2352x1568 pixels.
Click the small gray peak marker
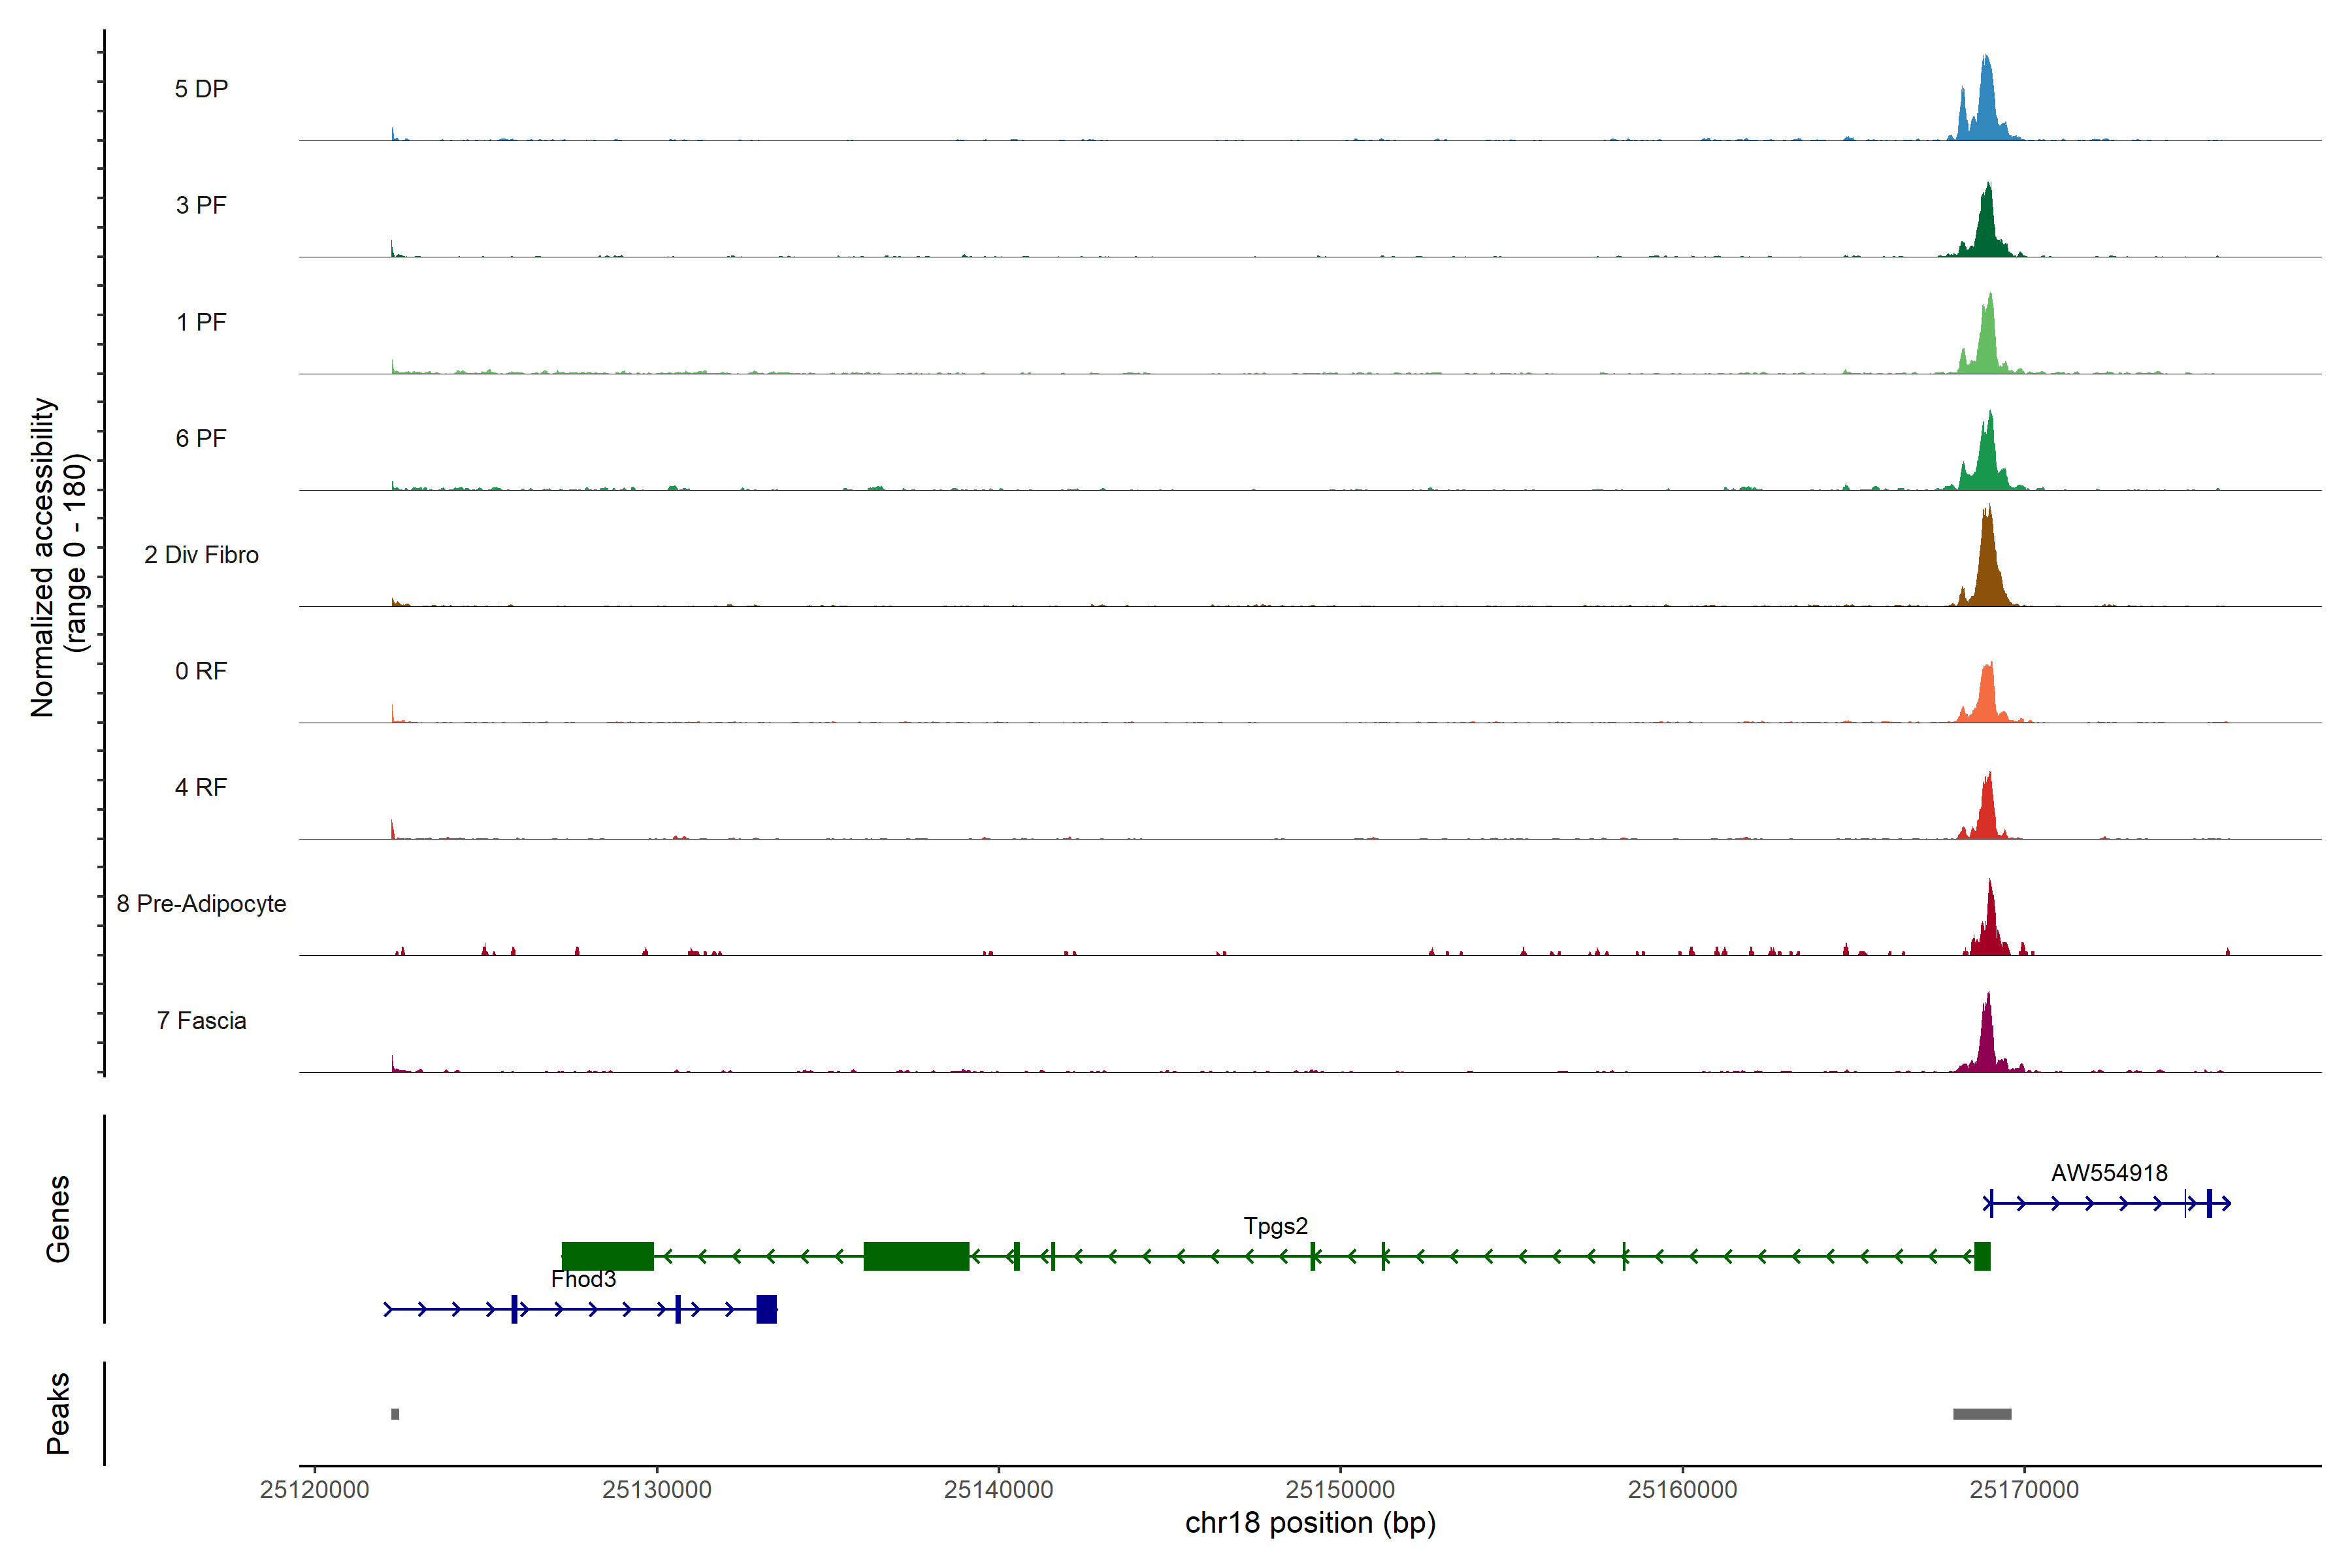click(x=395, y=1414)
